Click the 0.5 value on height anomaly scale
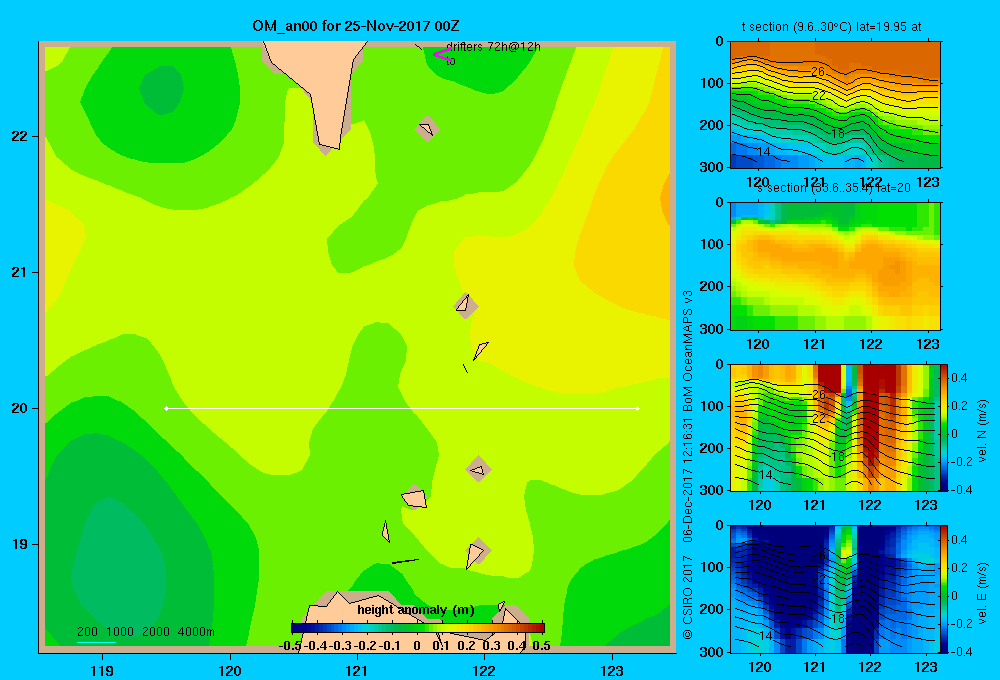1000x680 pixels. [541, 646]
